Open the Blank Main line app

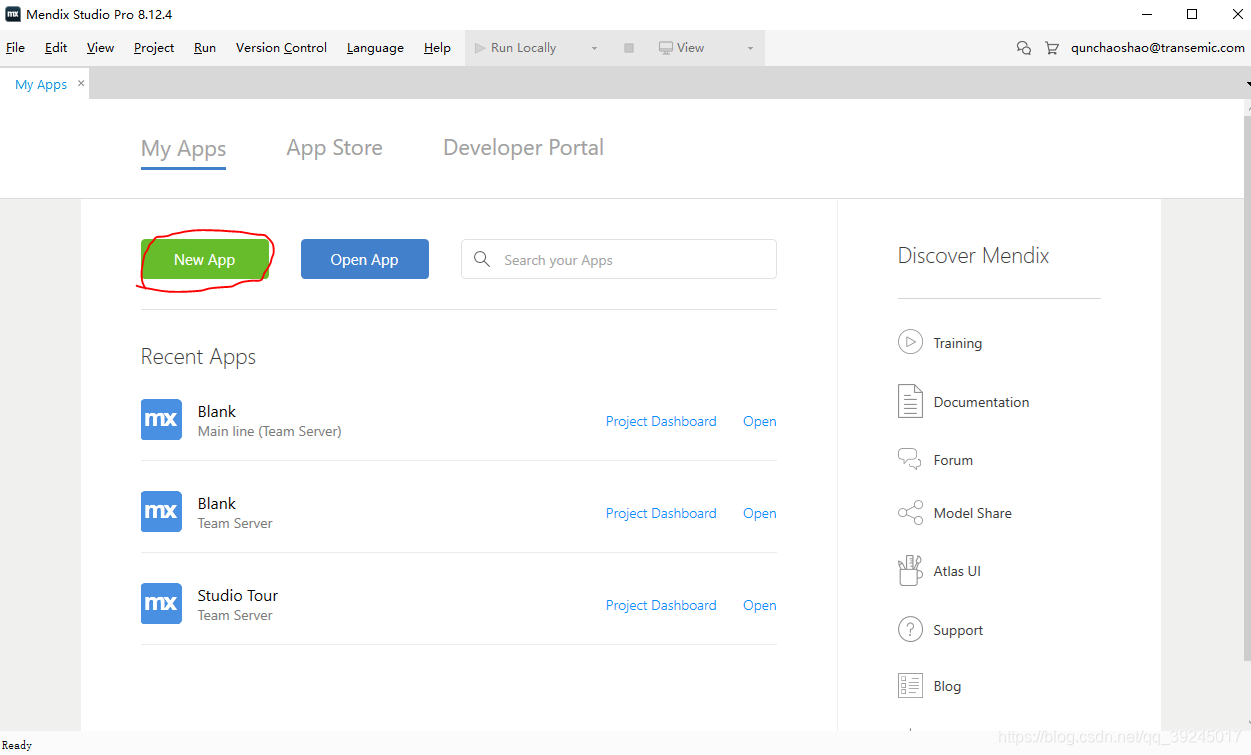coord(759,421)
